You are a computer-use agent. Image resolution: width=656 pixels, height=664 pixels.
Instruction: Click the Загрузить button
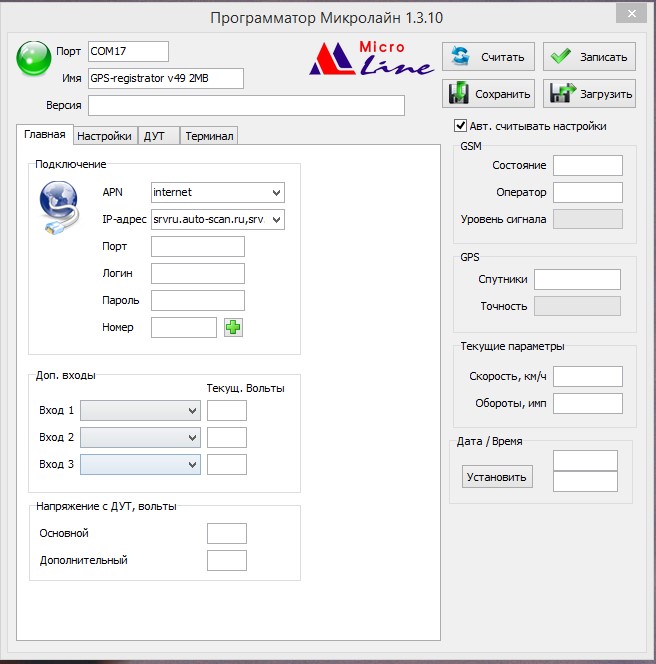(589, 94)
